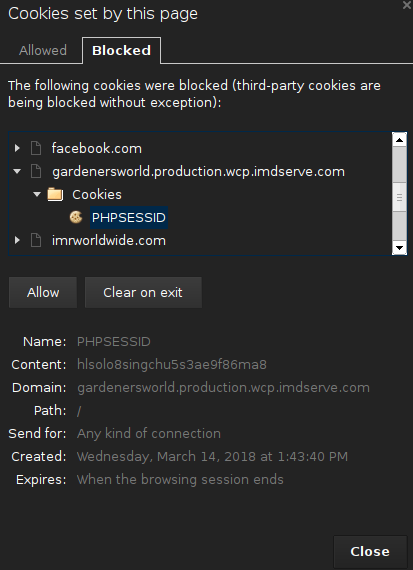The image size is (413, 570).
Task: Click the PHPSESSID cookie icon
Action: pyautogui.click(x=76, y=217)
